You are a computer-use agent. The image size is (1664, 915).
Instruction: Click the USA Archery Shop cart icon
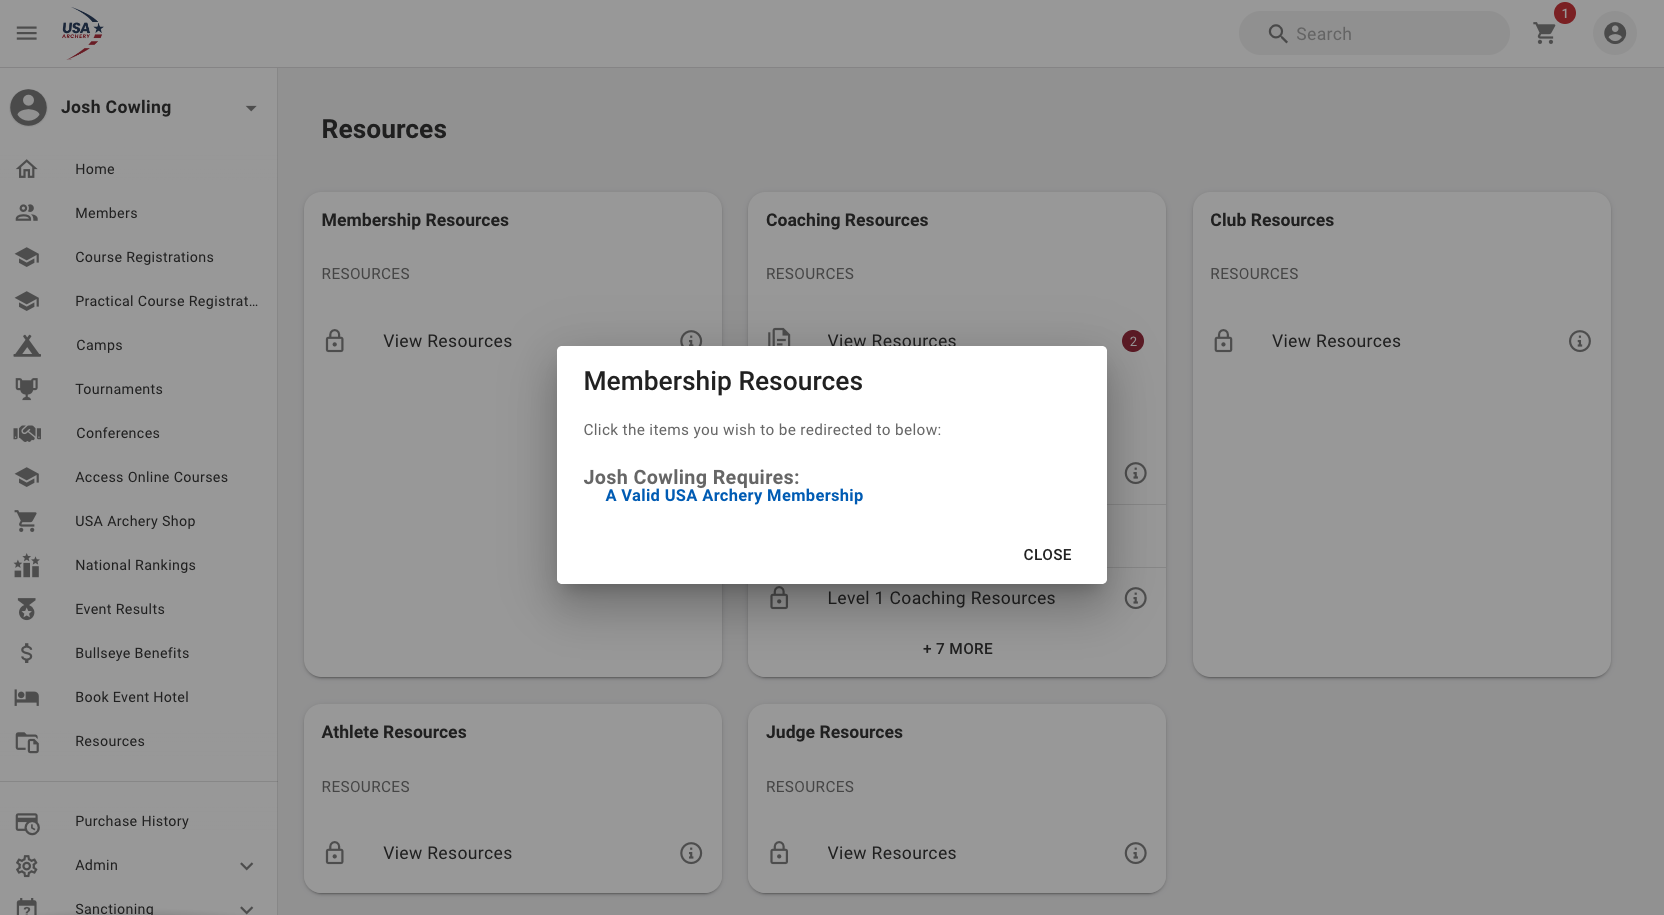tap(27, 521)
